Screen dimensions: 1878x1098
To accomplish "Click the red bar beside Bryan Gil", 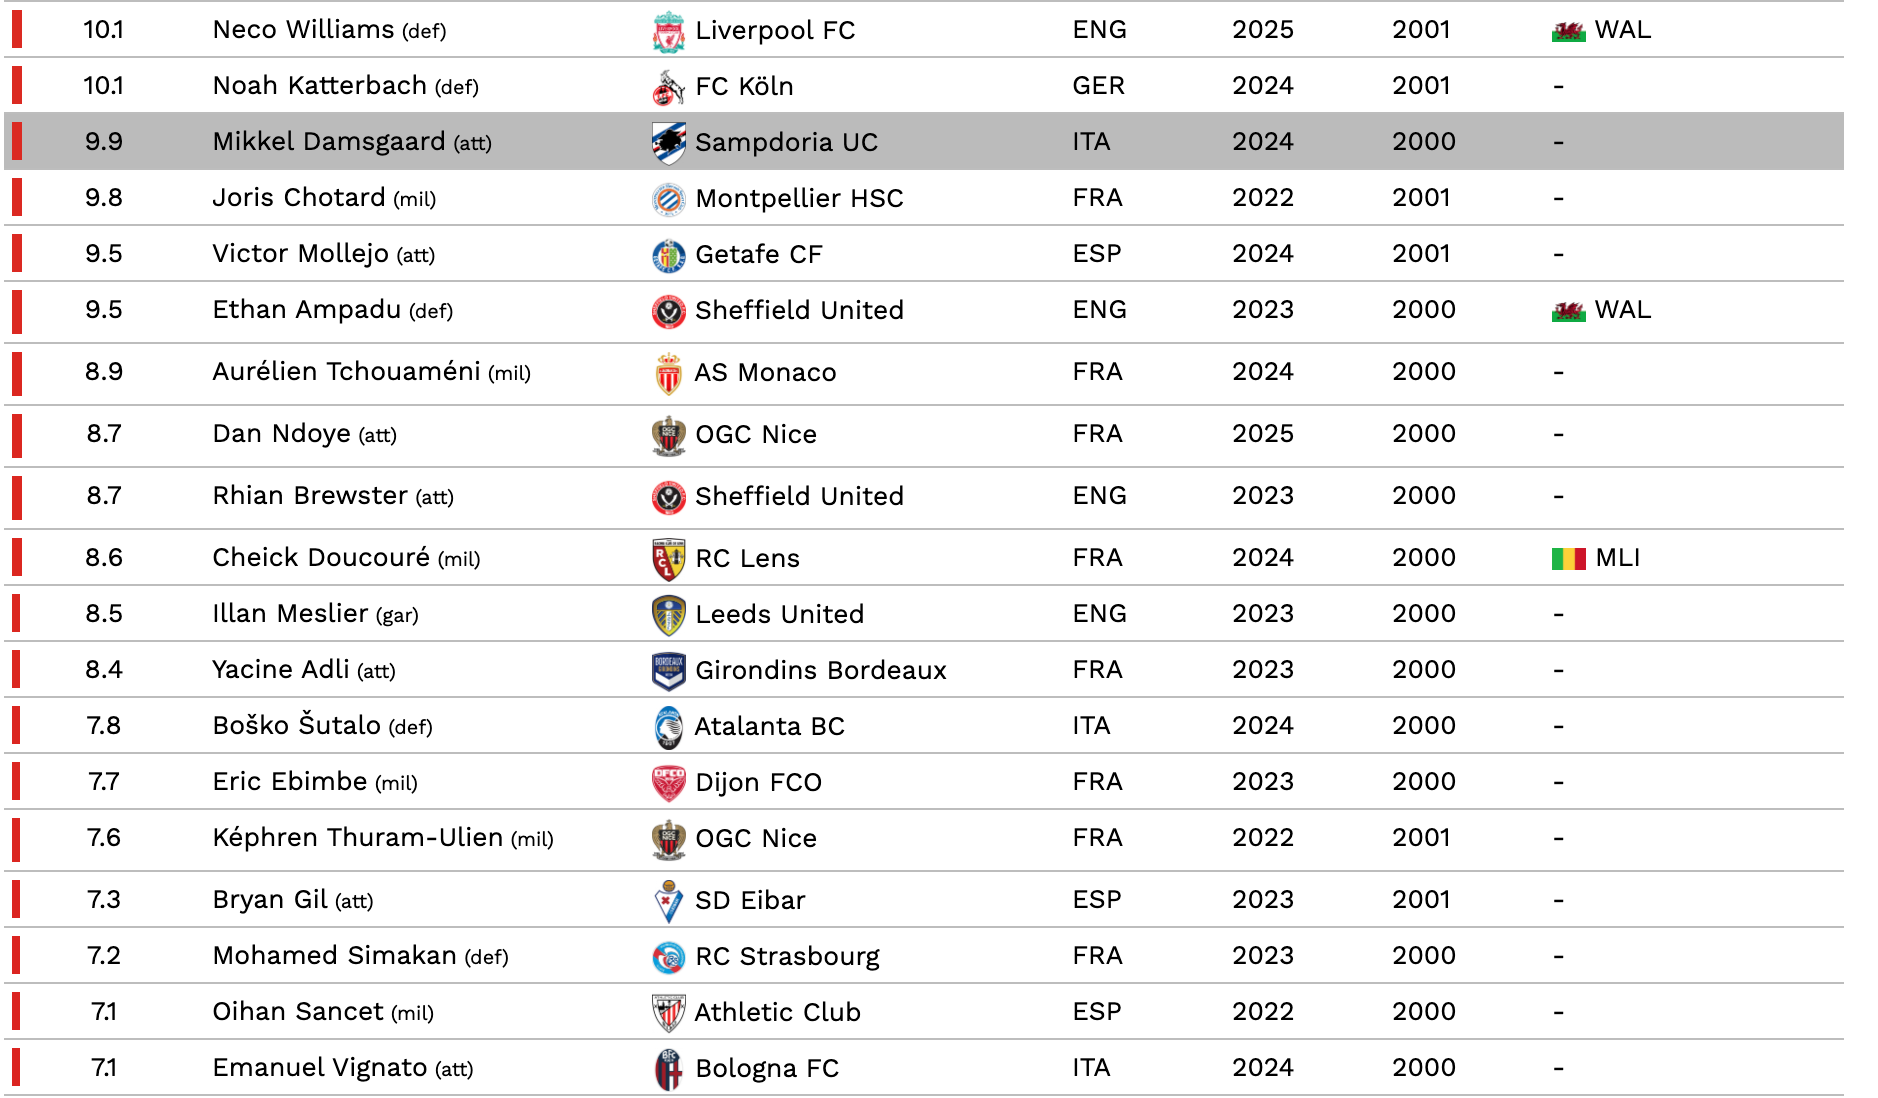I will 16,899.
